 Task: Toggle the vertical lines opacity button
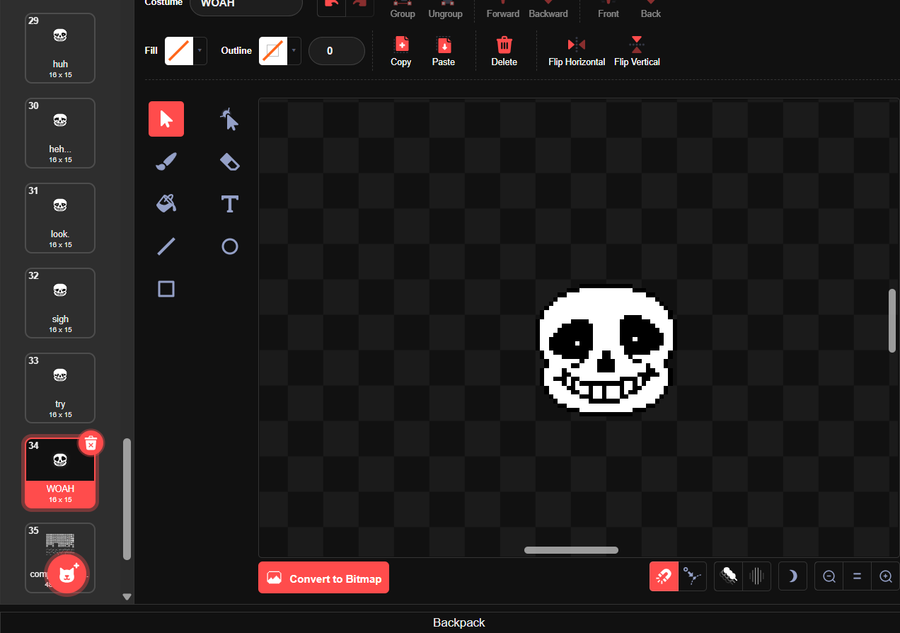757,576
